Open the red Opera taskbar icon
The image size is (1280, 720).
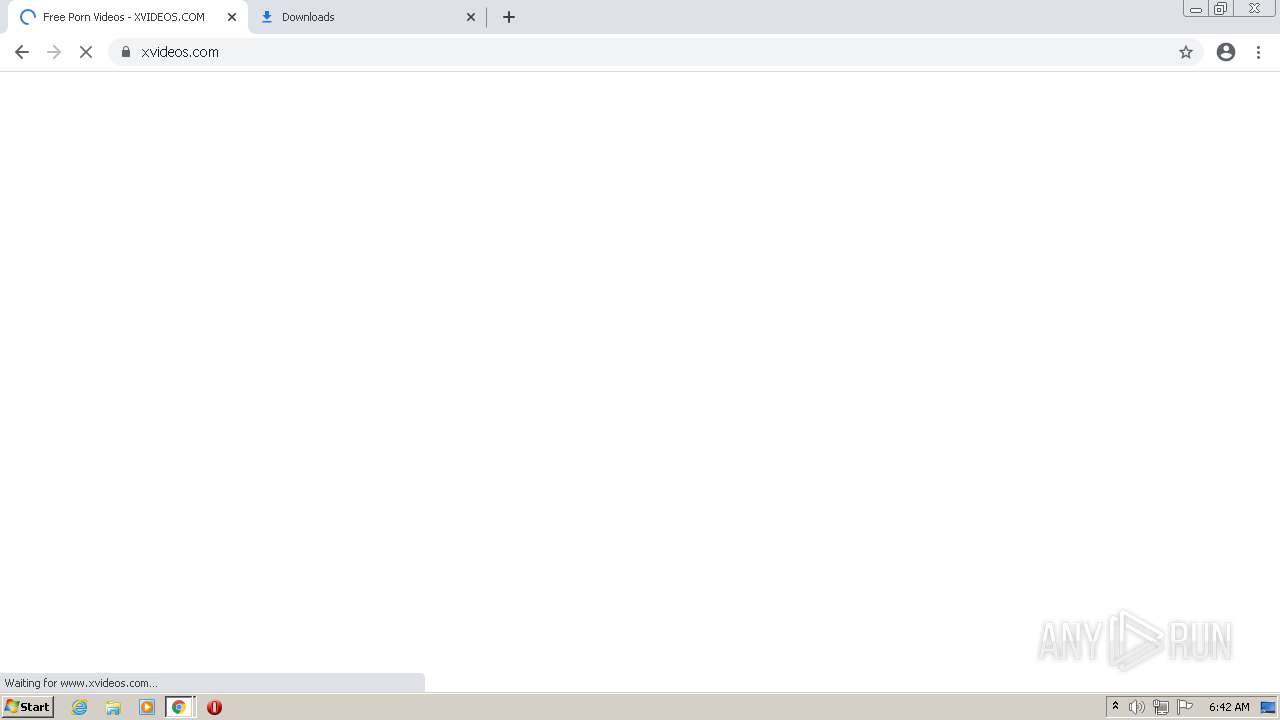pos(214,707)
